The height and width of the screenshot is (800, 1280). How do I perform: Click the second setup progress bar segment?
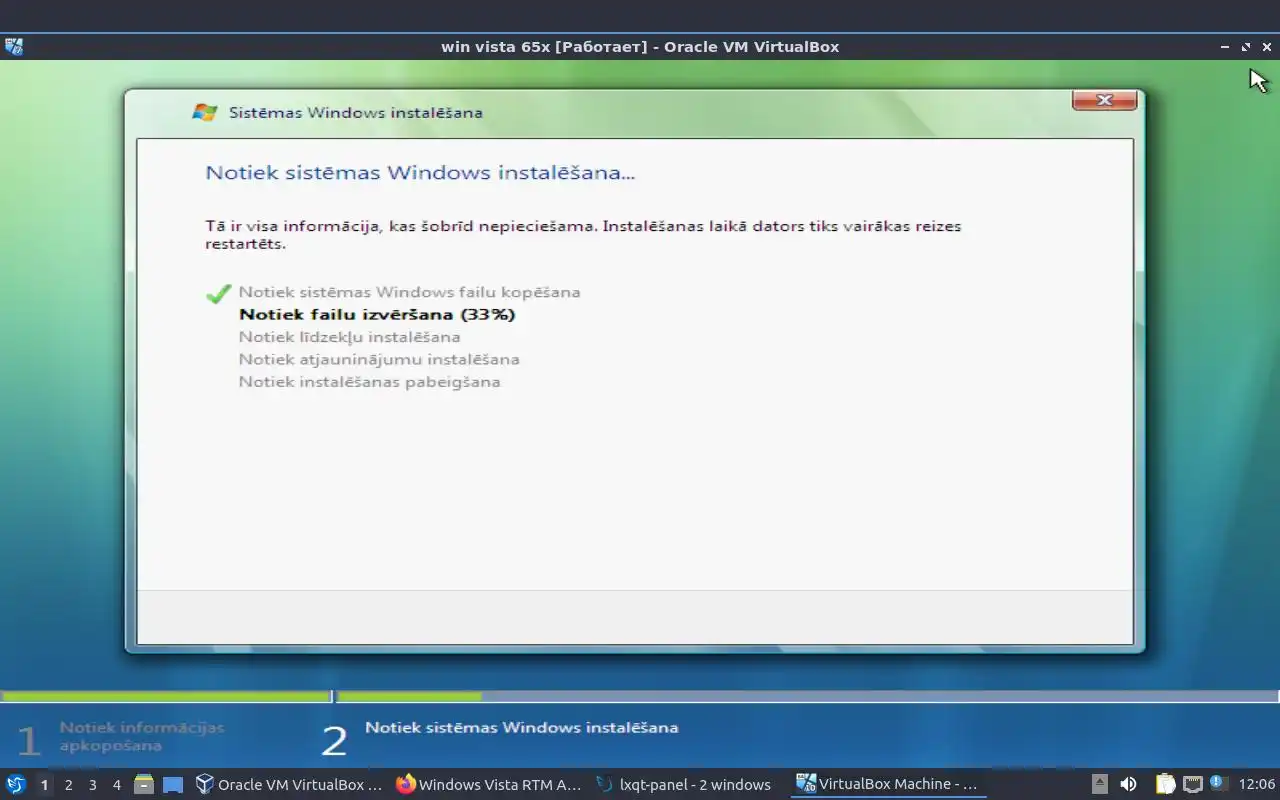pos(808,696)
